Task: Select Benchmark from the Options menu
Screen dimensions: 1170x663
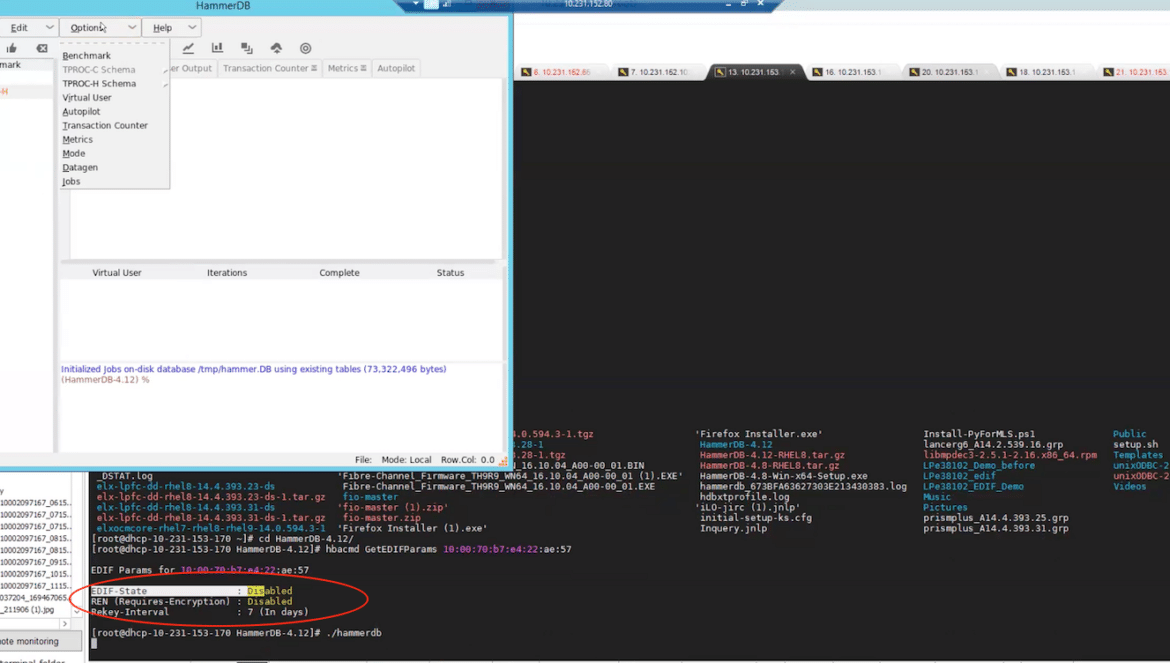Action: (87, 56)
